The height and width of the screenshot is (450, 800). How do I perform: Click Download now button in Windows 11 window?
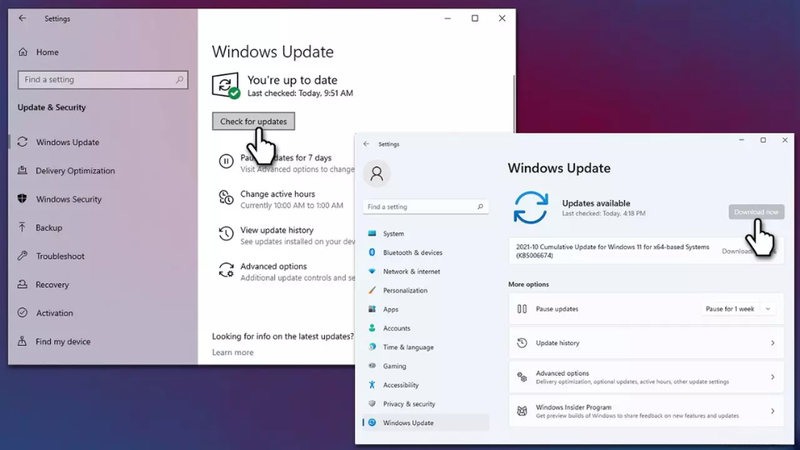(756, 212)
